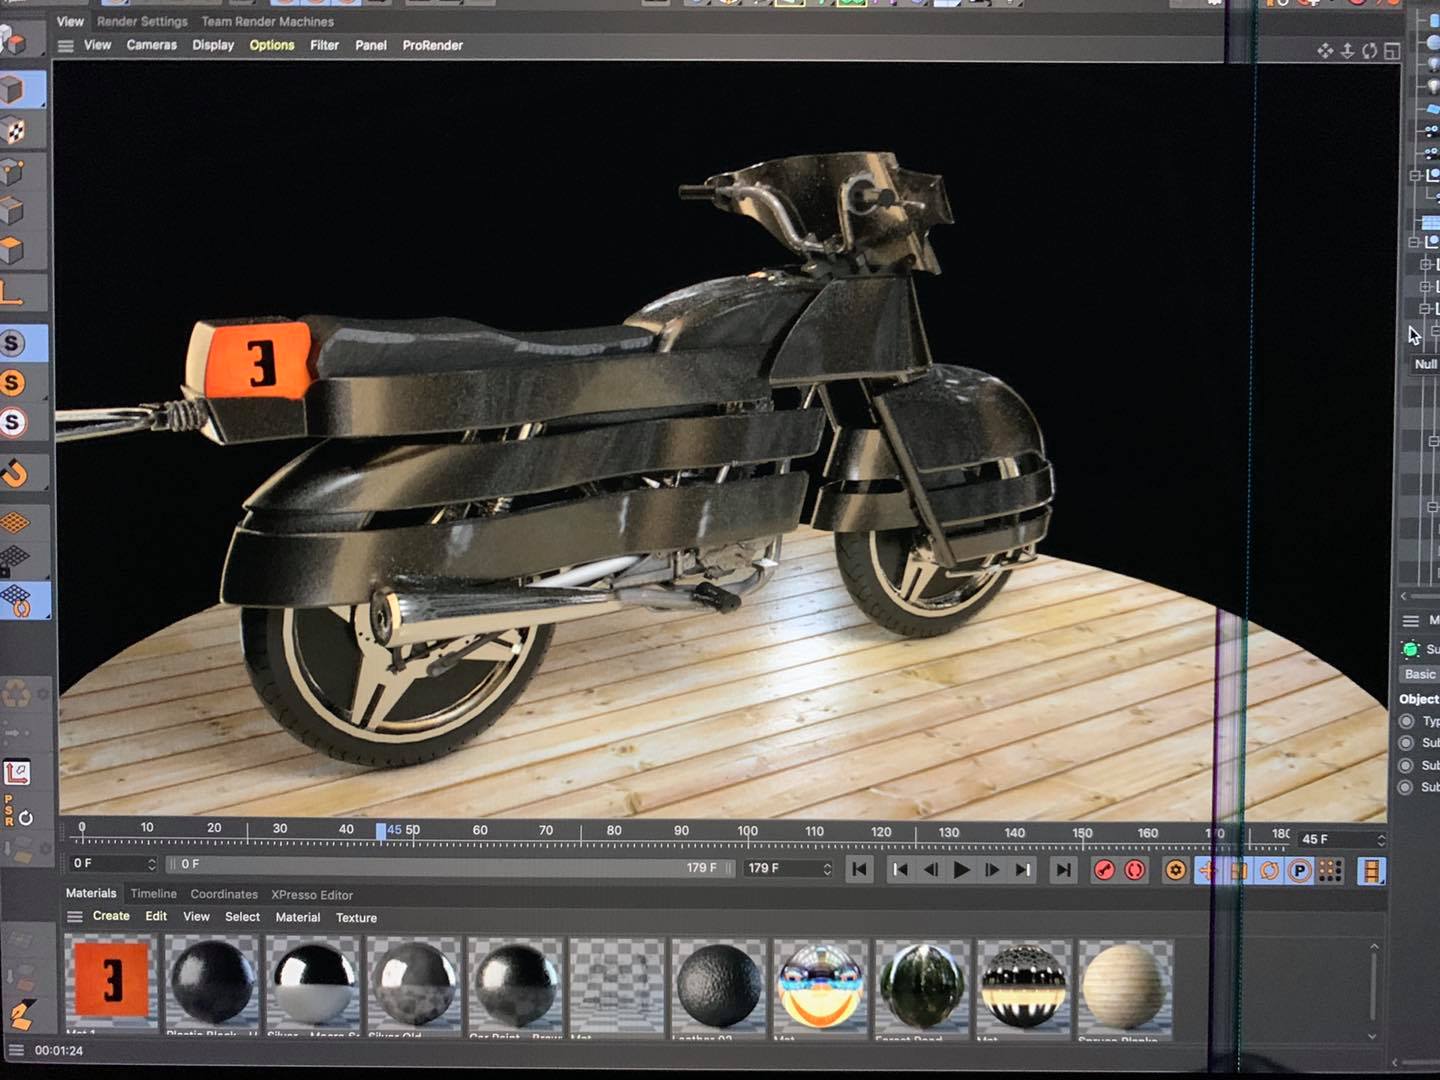The height and width of the screenshot is (1080, 1440).
Task: Toggle Parameter (P) keyframe recording
Action: [x=1299, y=870]
